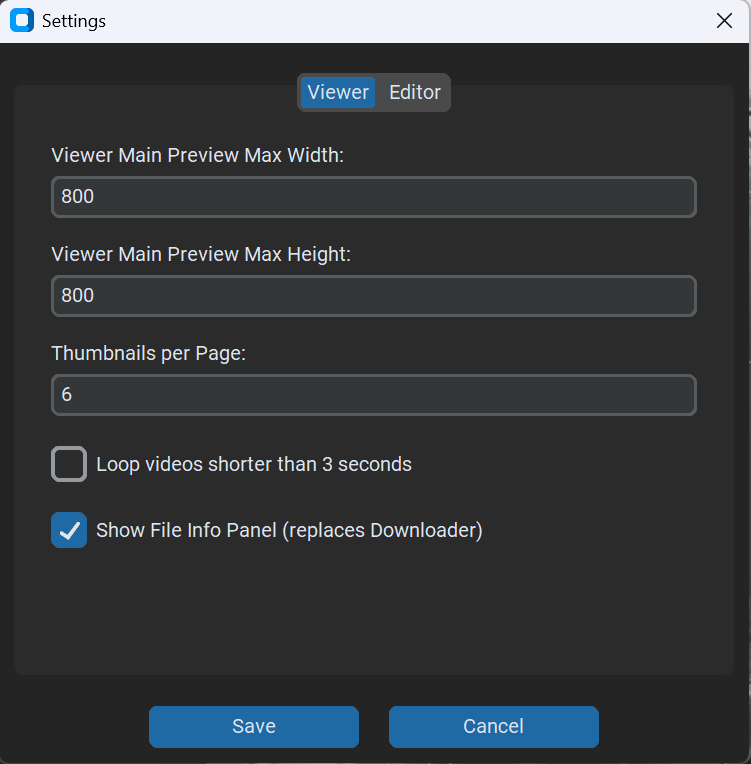Viewport: 751px width, 764px height.
Task: Focus the Viewer Main Preview Max Width field
Action: point(373,197)
